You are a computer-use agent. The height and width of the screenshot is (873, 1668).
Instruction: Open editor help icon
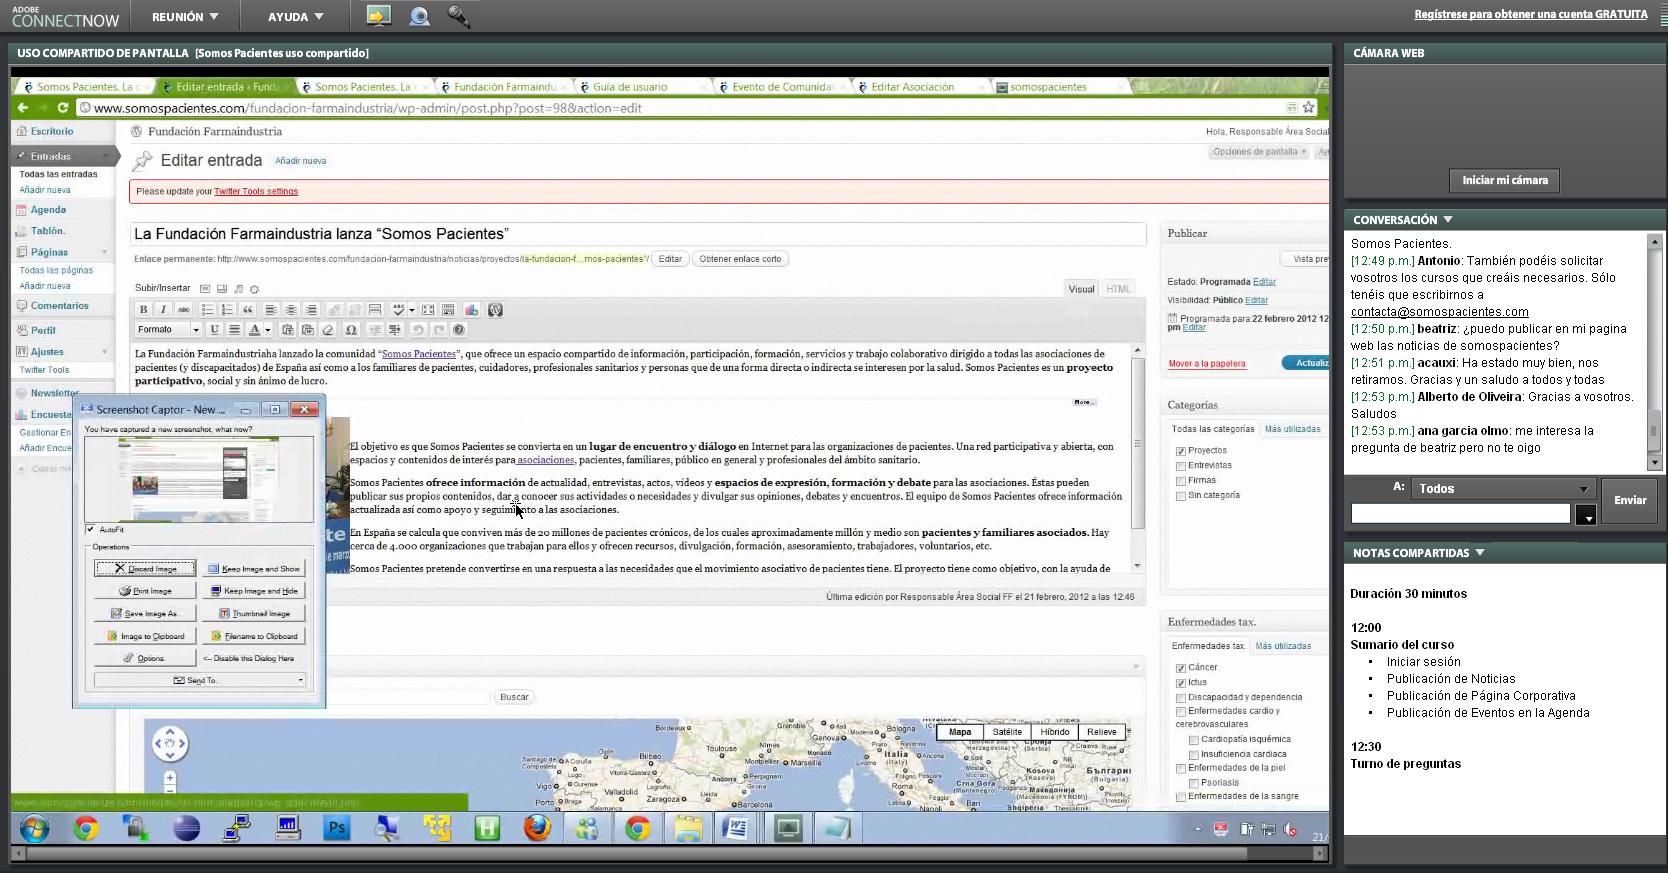(459, 329)
